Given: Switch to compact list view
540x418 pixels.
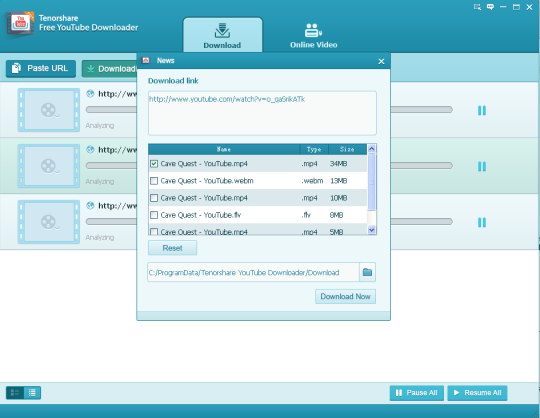Looking at the screenshot, I should (32, 393).
